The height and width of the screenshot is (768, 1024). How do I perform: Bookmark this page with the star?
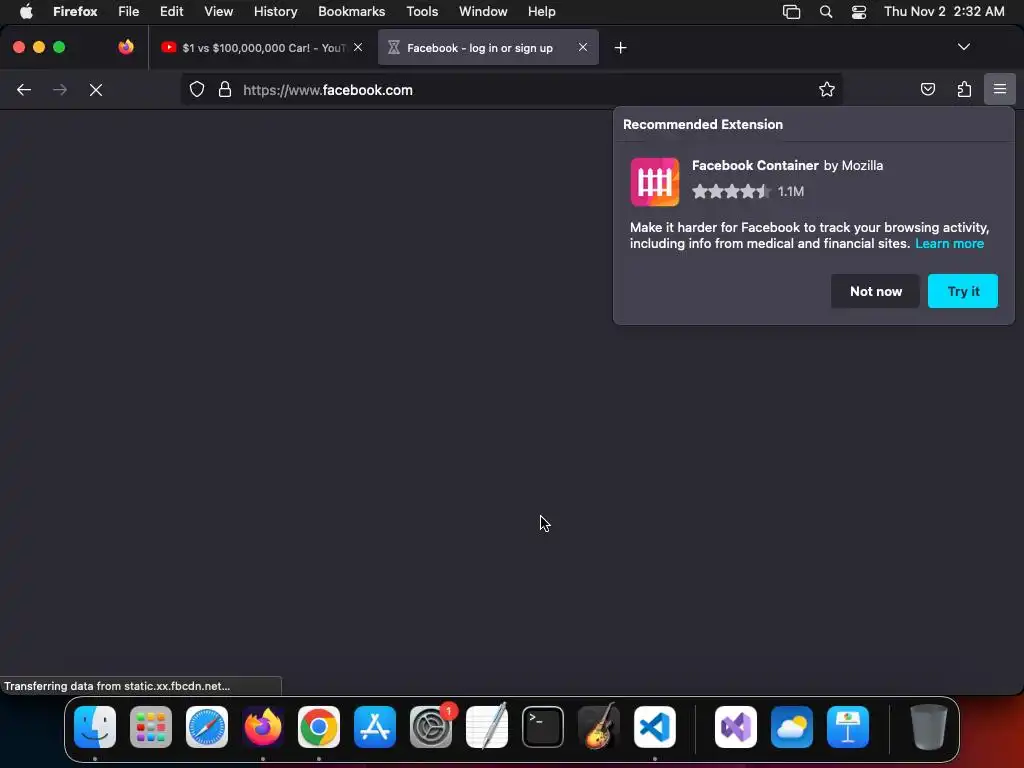(x=827, y=89)
